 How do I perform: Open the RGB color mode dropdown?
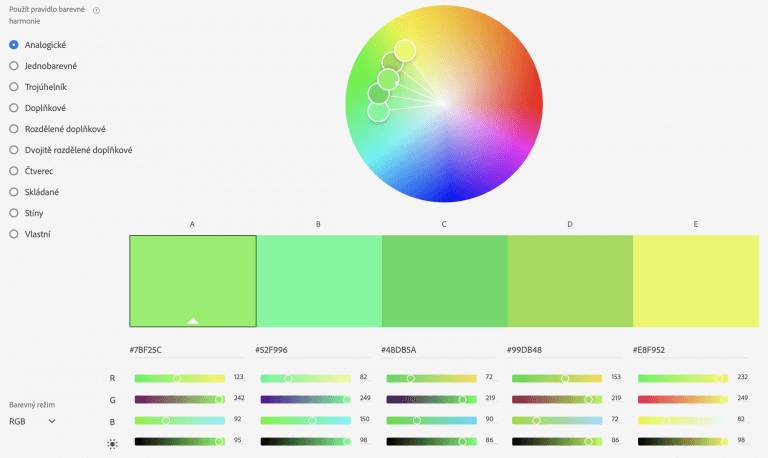[x=32, y=421]
